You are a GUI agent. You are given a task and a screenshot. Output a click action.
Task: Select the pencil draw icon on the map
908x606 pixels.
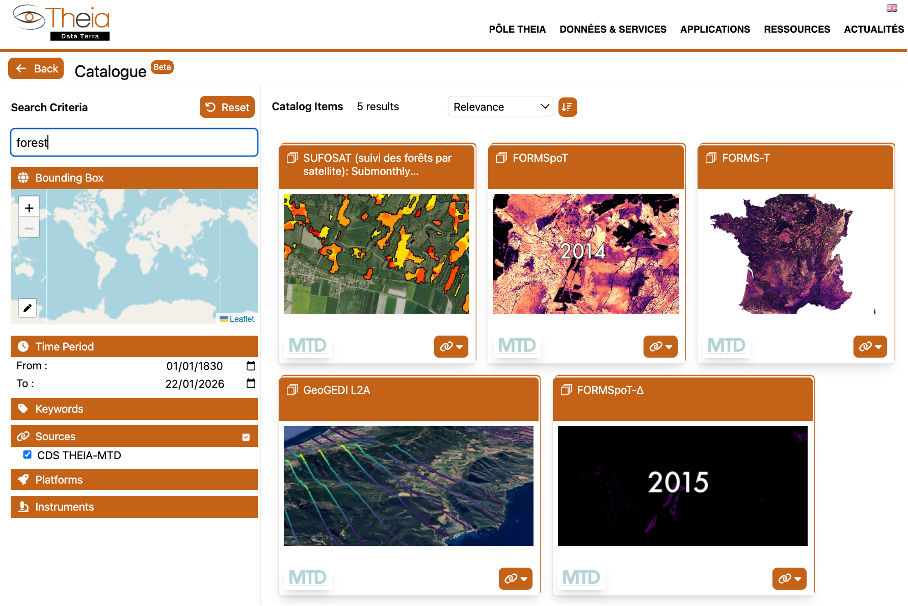[x=28, y=308]
